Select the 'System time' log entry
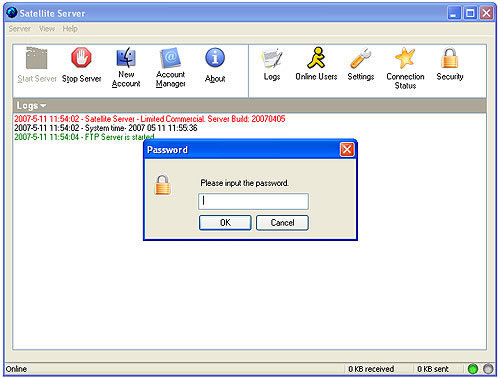The width and height of the screenshot is (500, 378). [106, 128]
